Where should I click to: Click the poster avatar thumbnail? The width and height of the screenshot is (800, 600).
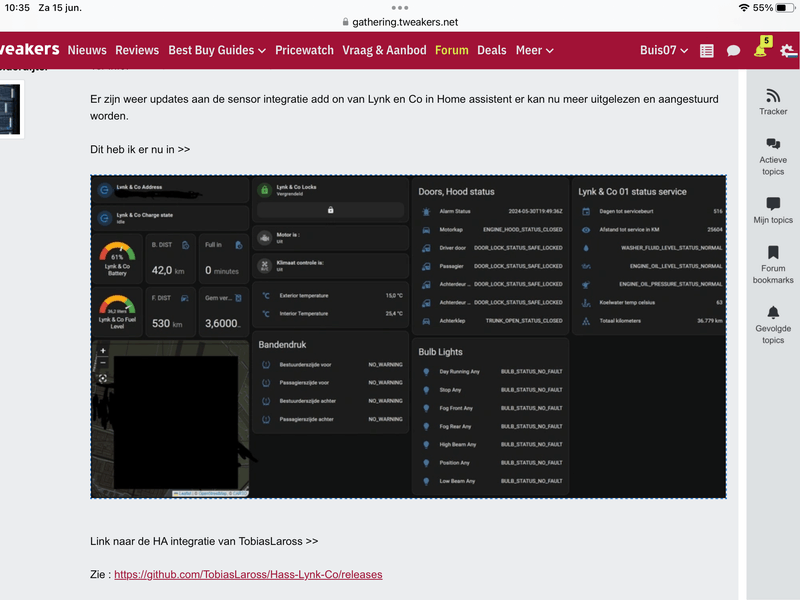click(x=10, y=109)
